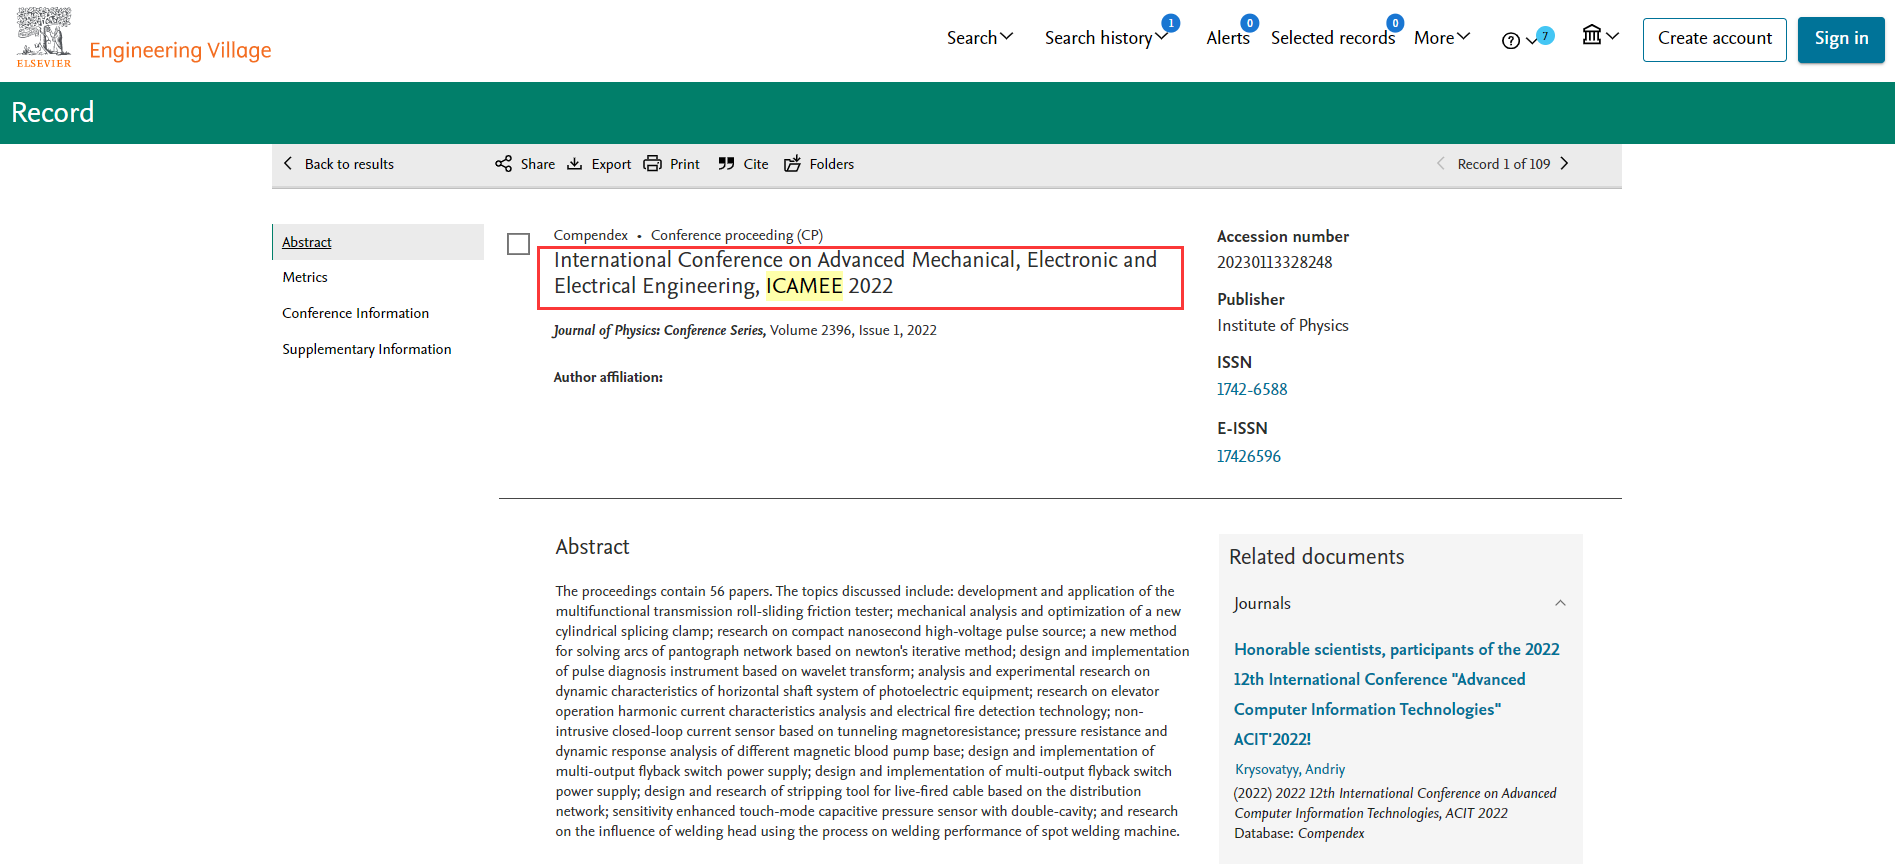Click the back arrow chevron icon

288,163
